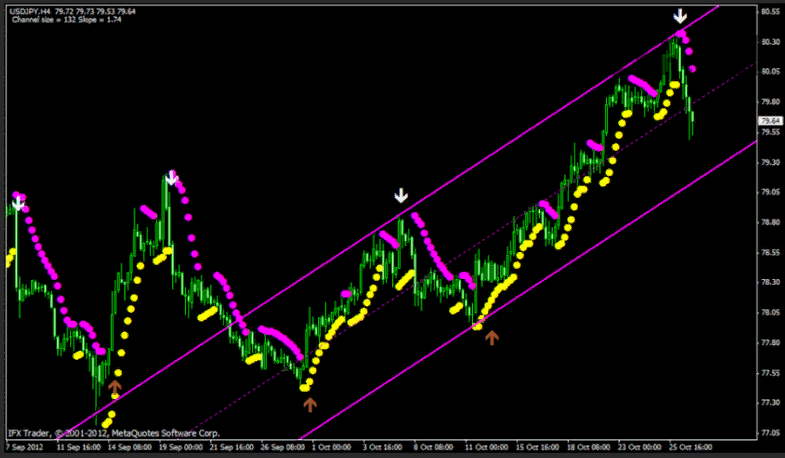This screenshot has height=458, width=785.
Task: Click the USDJPY,H4 chart title
Action: pyautogui.click(x=34, y=10)
